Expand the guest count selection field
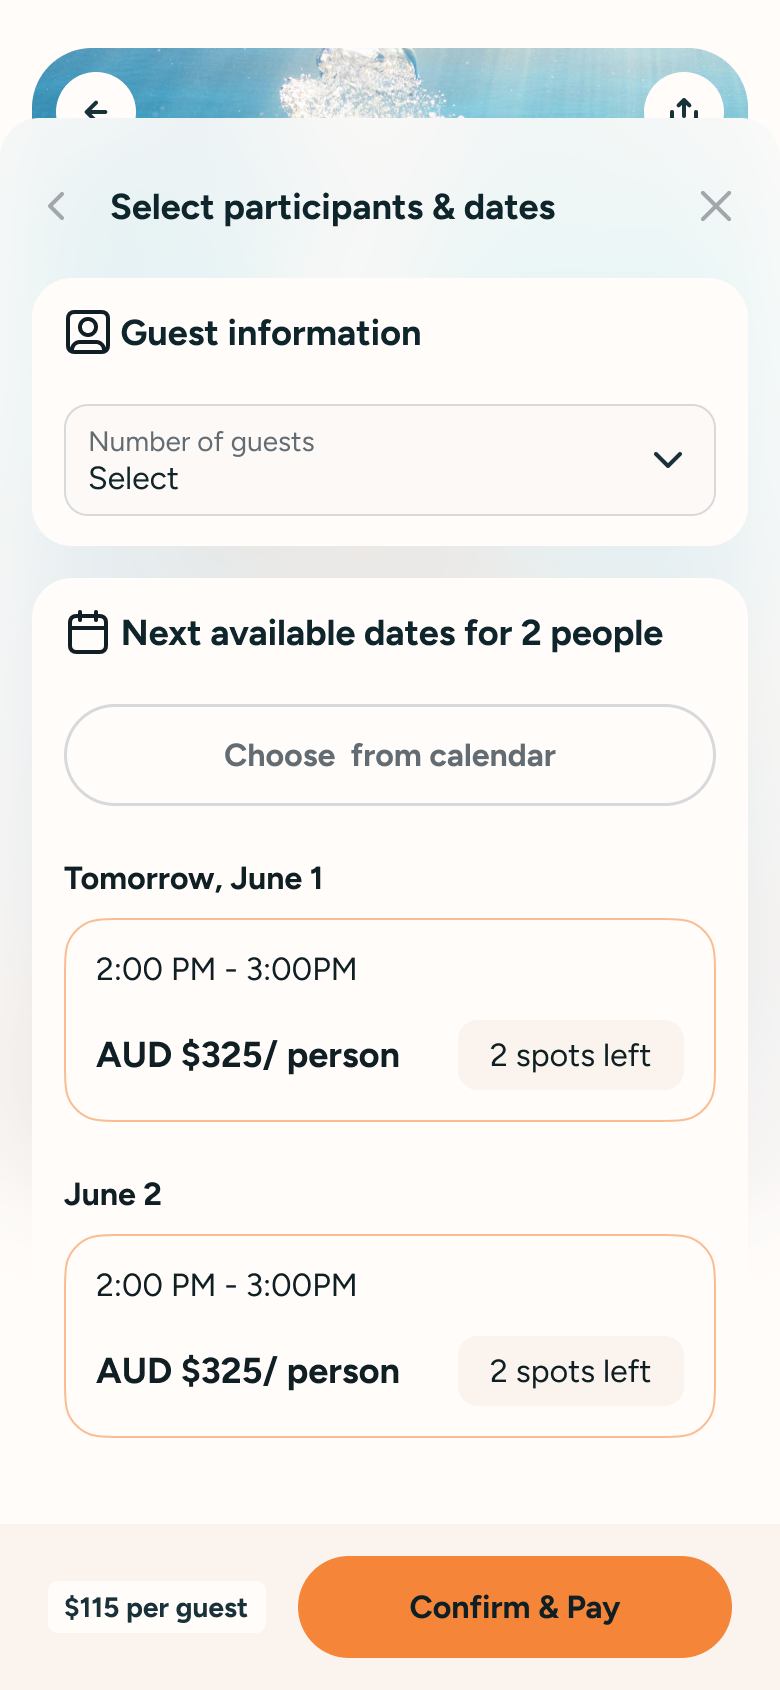 coord(390,460)
